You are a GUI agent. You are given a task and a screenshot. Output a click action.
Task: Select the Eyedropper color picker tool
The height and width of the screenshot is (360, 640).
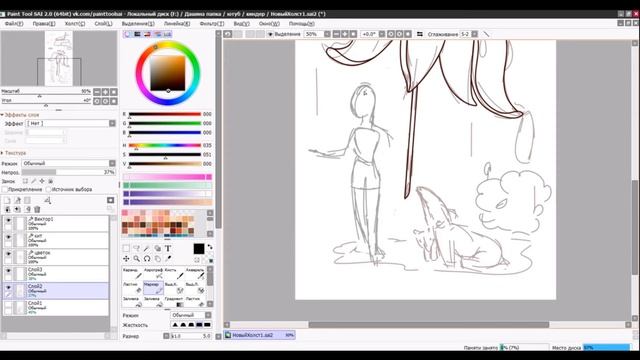pos(168,258)
